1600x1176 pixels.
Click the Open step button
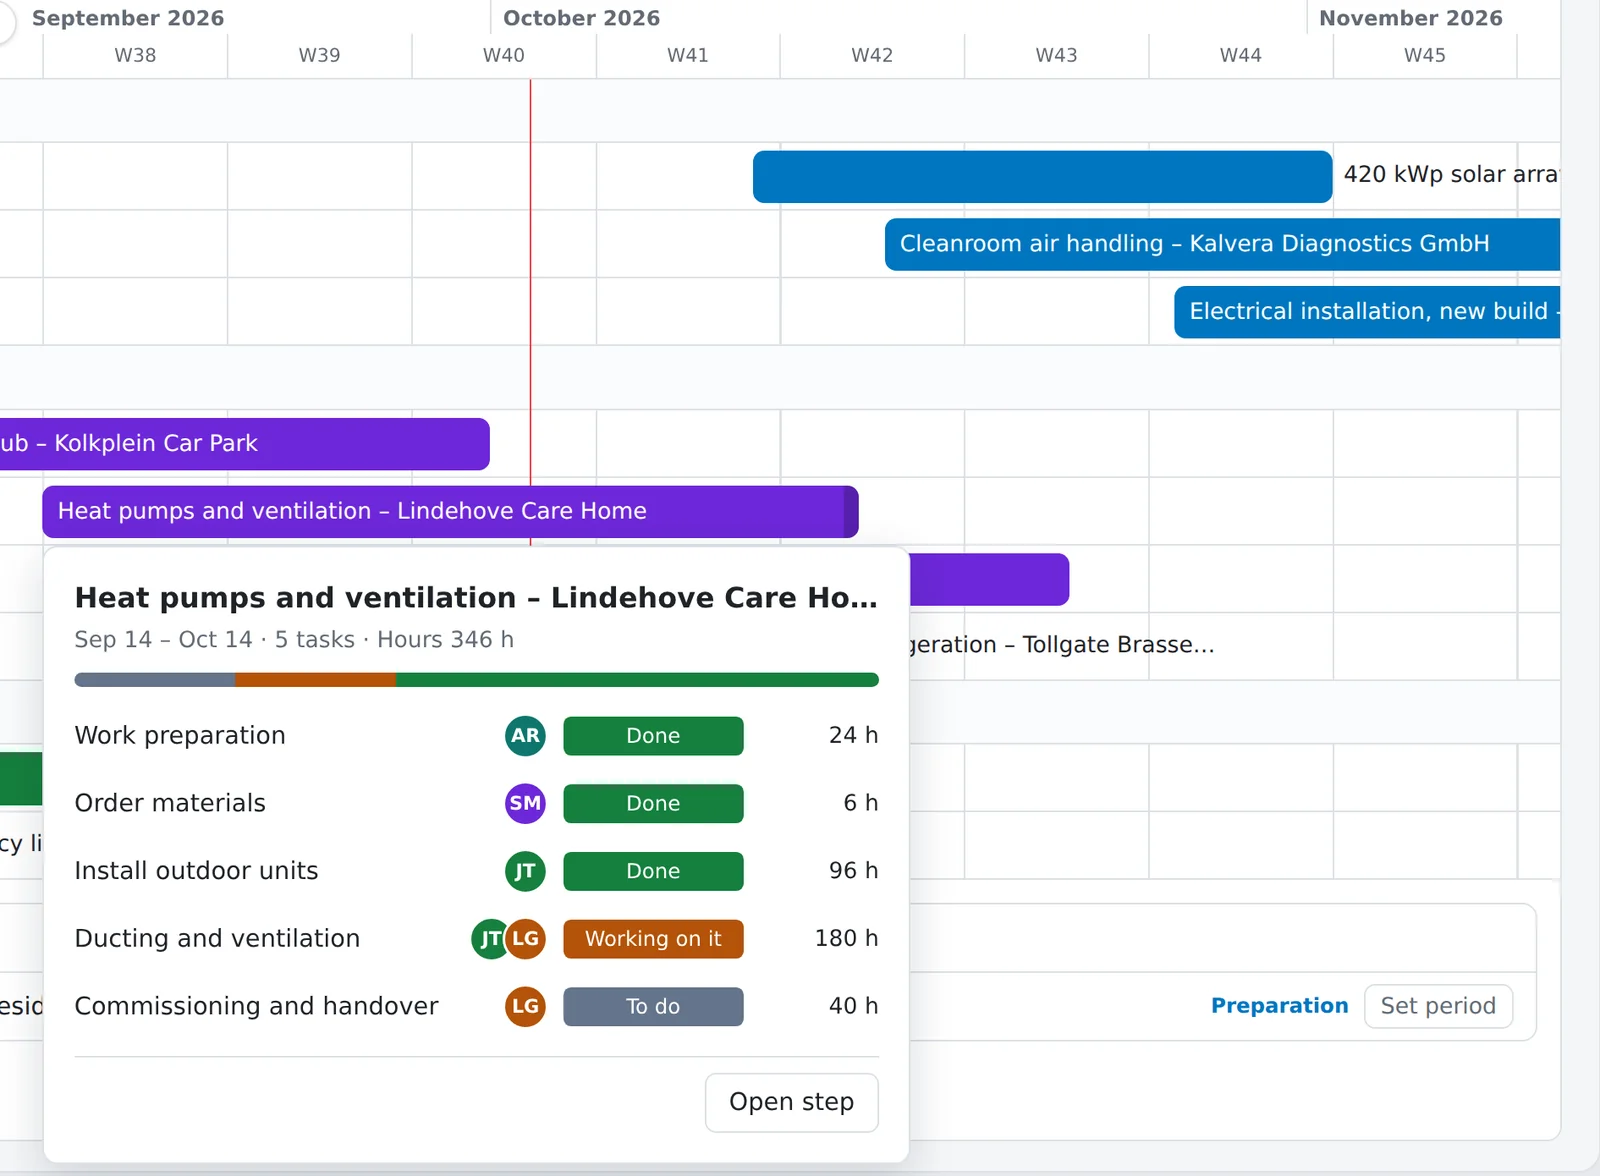pos(792,1103)
